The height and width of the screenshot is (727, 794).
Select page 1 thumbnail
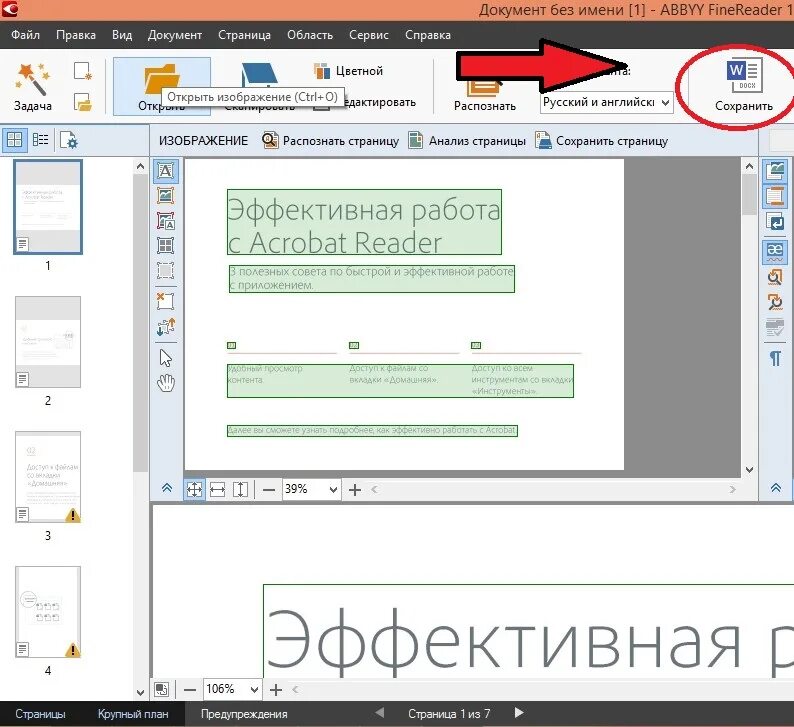(48, 207)
